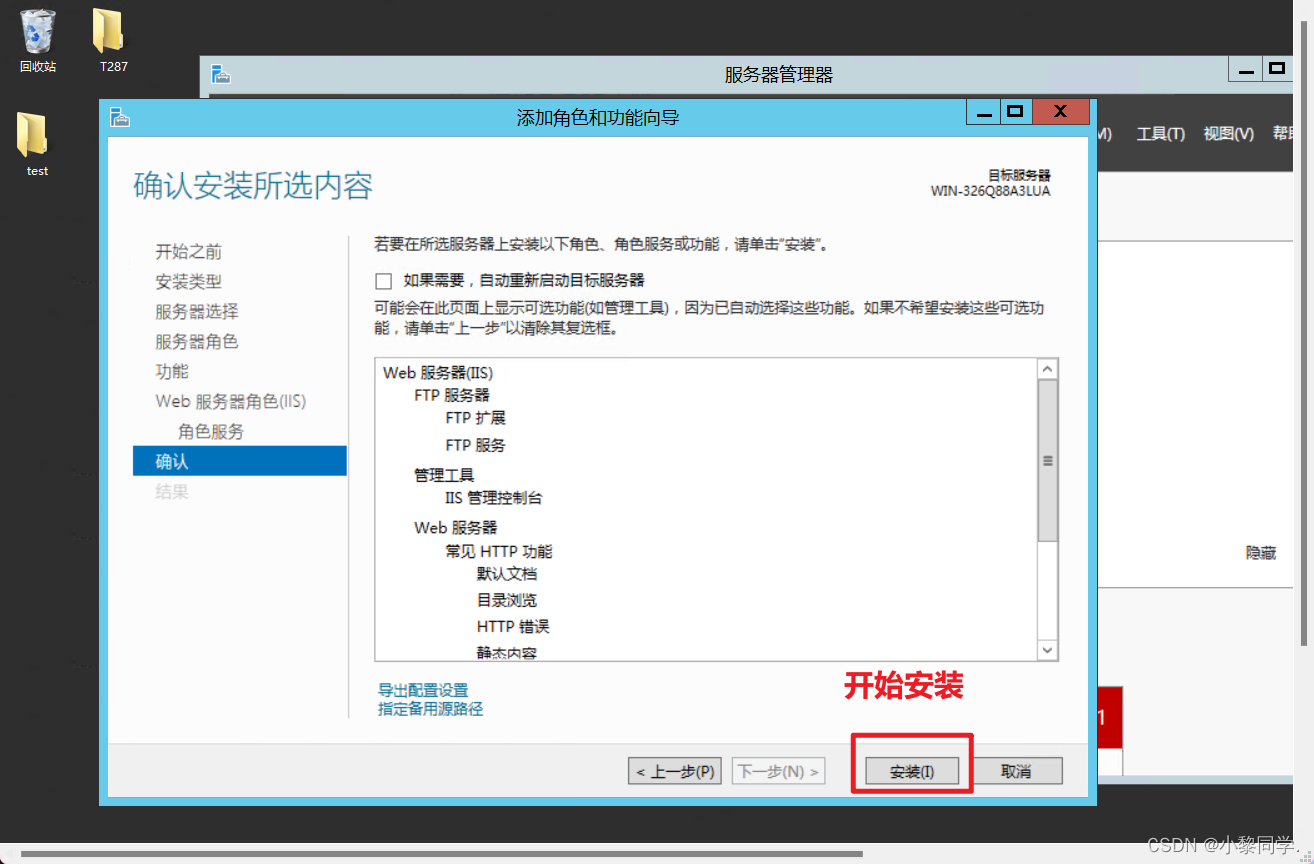This screenshot has height=864, width=1314.
Task: Click the Cancel (取消) button
Action: (x=1016, y=771)
